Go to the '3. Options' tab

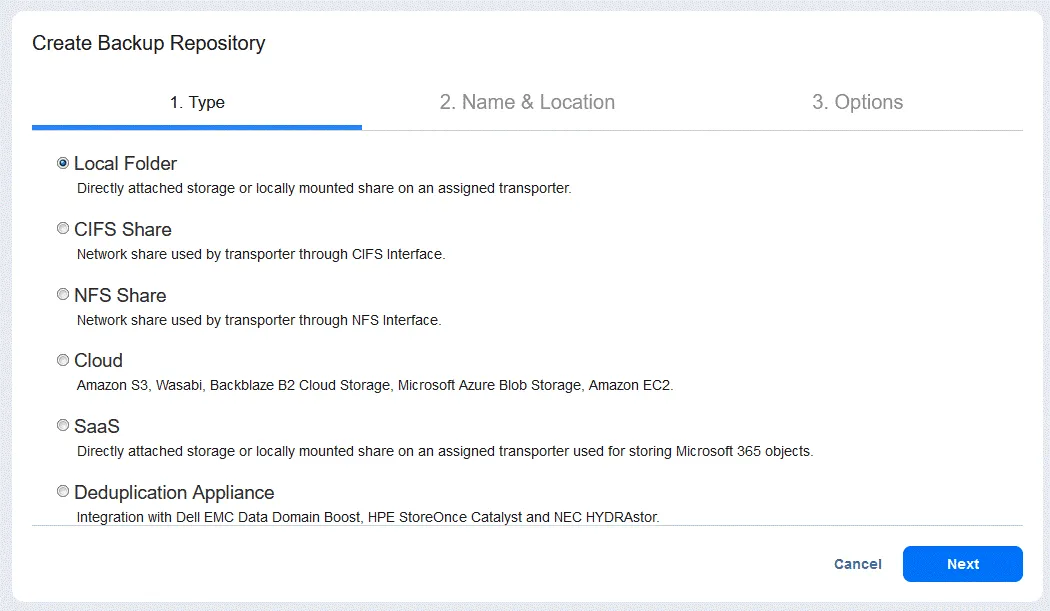click(x=857, y=102)
